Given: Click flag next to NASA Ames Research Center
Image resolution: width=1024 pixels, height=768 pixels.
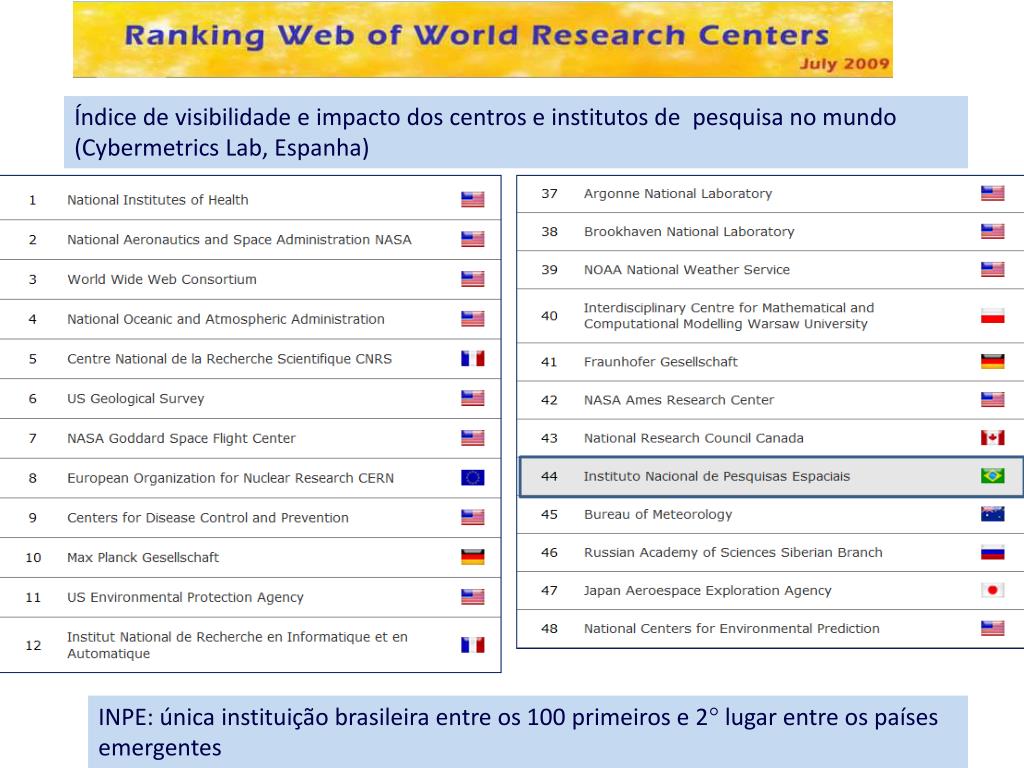Looking at the screenshot, I should pos(992,399).
